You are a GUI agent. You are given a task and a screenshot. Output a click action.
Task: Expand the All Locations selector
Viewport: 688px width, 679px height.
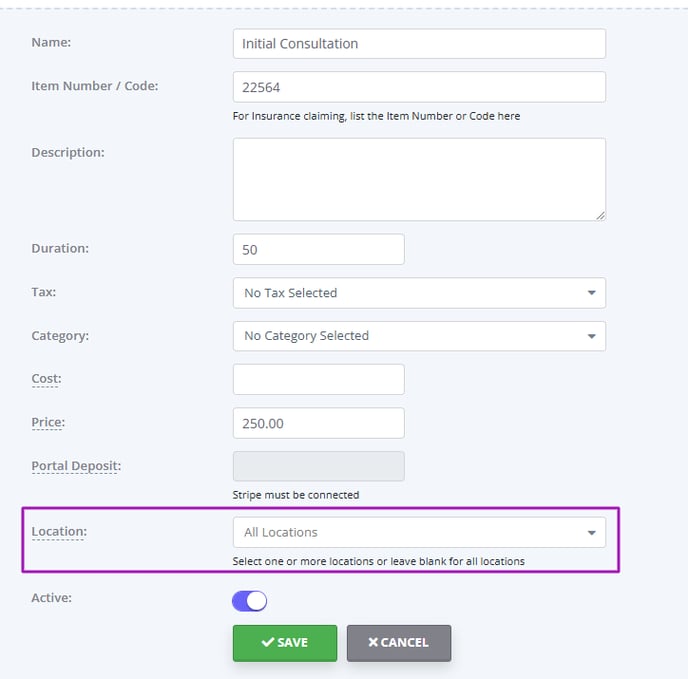(x=419, y=532)
